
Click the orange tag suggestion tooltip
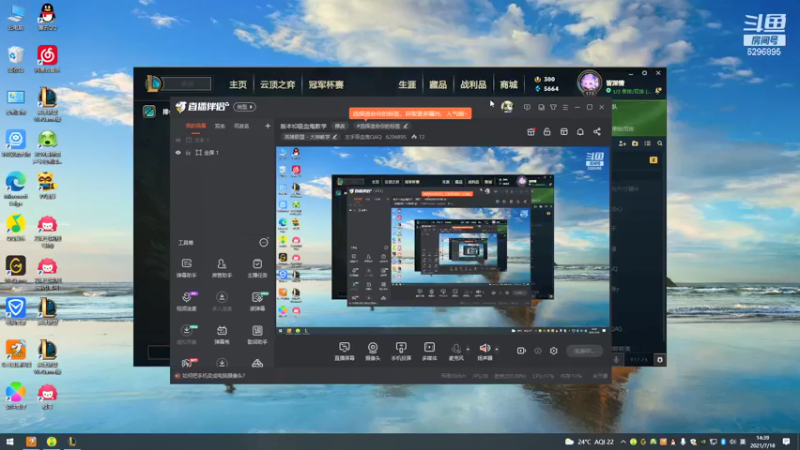pyautogui.click(x=410, y=114)
